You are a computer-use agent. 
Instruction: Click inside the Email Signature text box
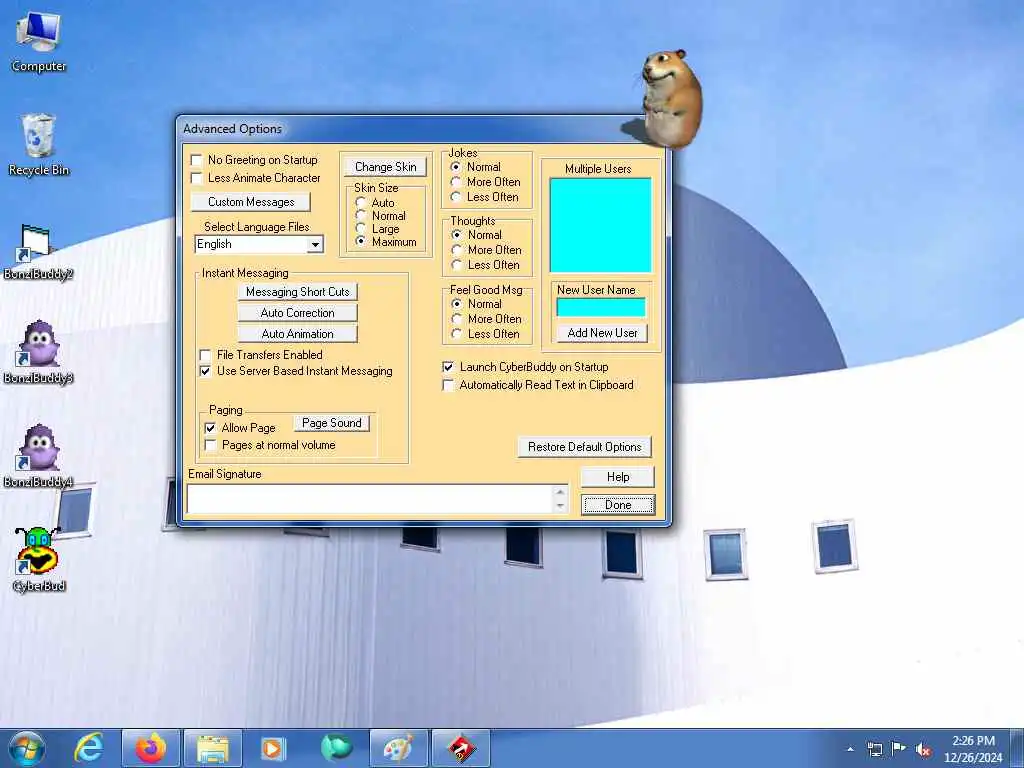tap(371, 499)
